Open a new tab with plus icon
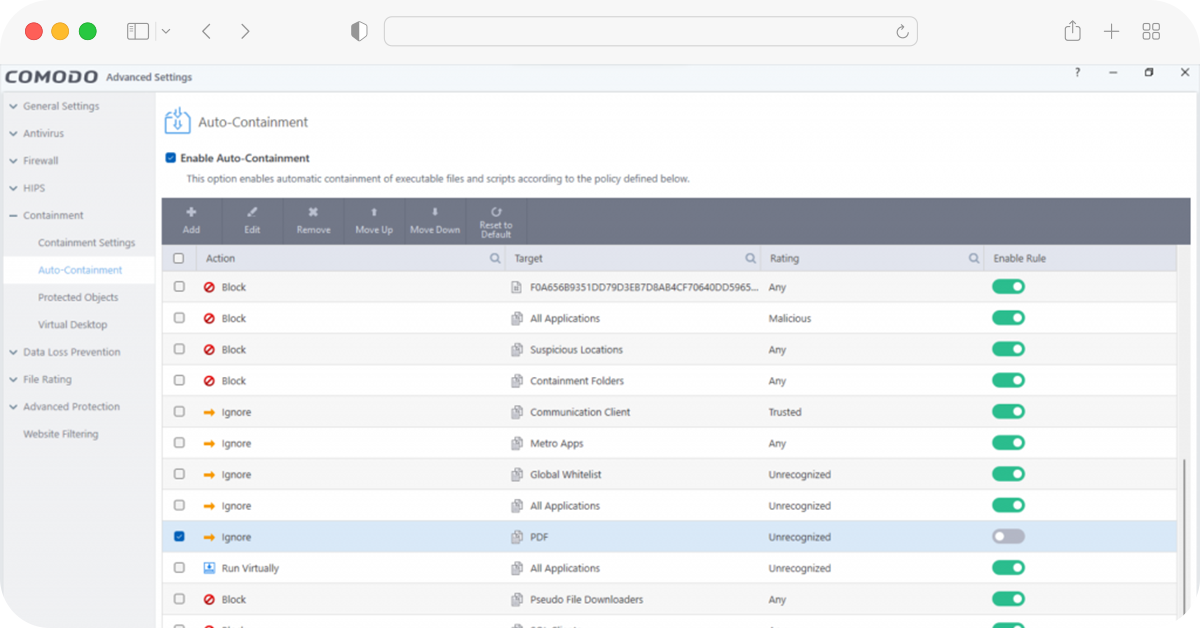The width and height of the screenshot is (1200, 628). click(1111, 31)
